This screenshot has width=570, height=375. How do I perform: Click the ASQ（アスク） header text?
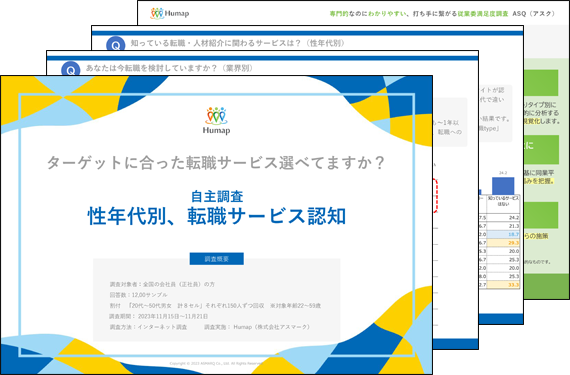click(x=534, y=13)
